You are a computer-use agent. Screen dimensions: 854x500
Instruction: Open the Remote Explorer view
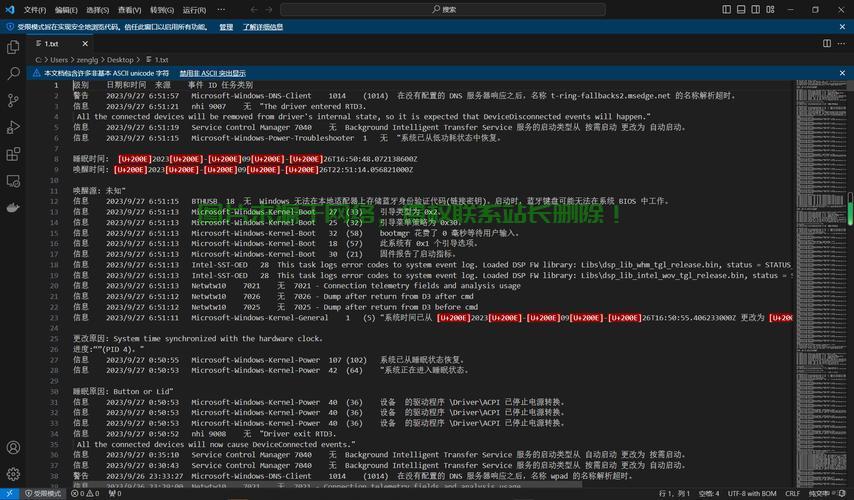(13, 181)
